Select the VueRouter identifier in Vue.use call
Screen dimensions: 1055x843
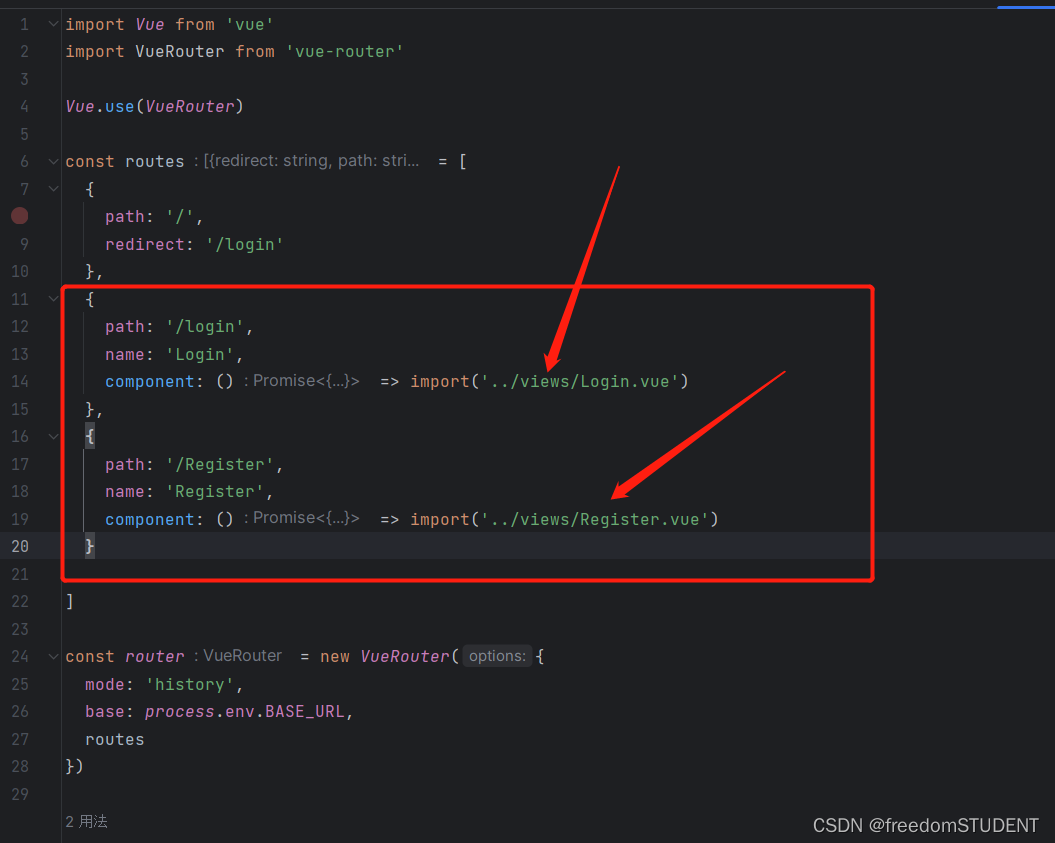[190, 106]
